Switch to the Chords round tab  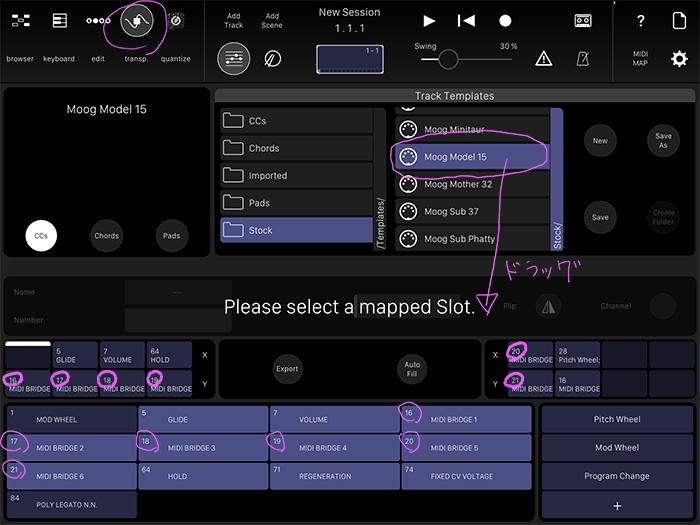pyautogui.click(x=106, y=235)
